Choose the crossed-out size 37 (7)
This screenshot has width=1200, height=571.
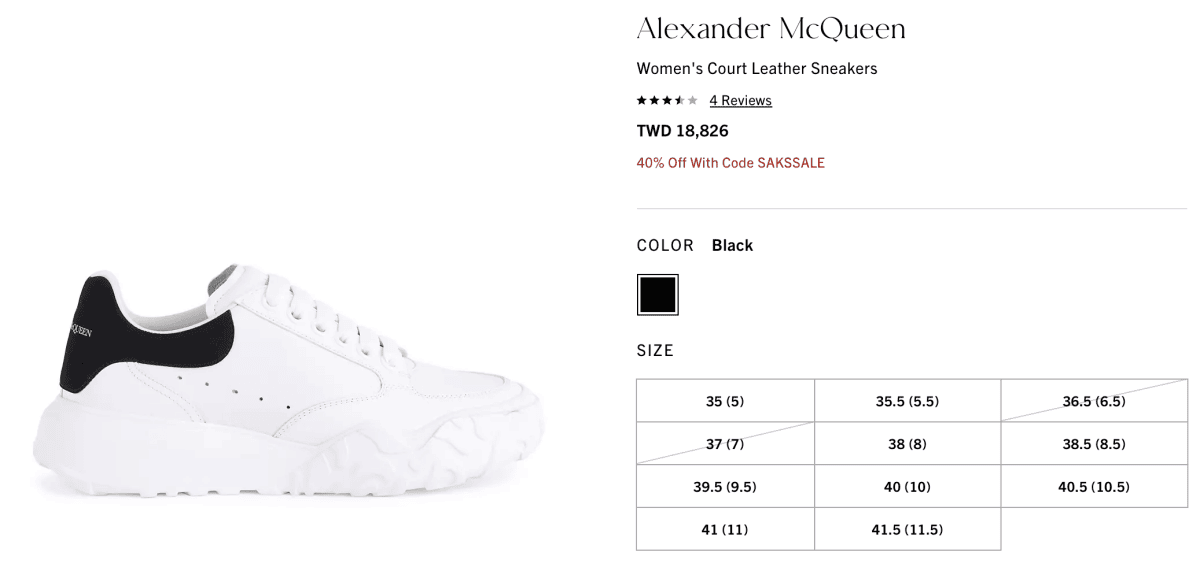click(x=725, y=444)
